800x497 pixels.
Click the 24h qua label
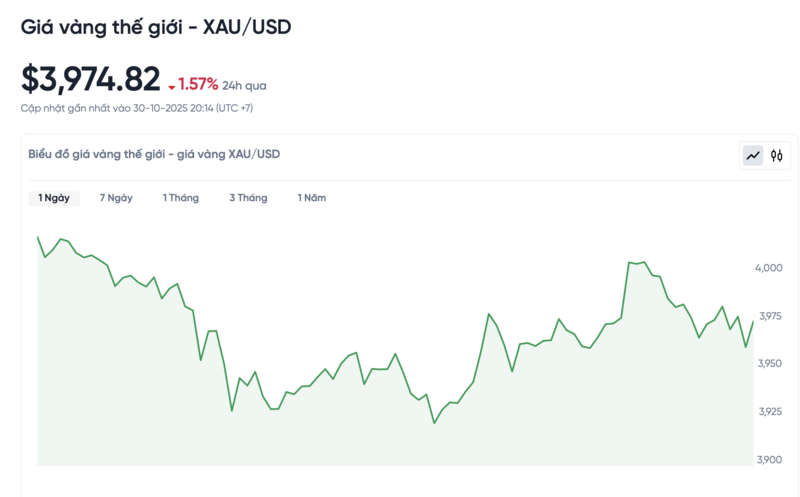[244, 86]
